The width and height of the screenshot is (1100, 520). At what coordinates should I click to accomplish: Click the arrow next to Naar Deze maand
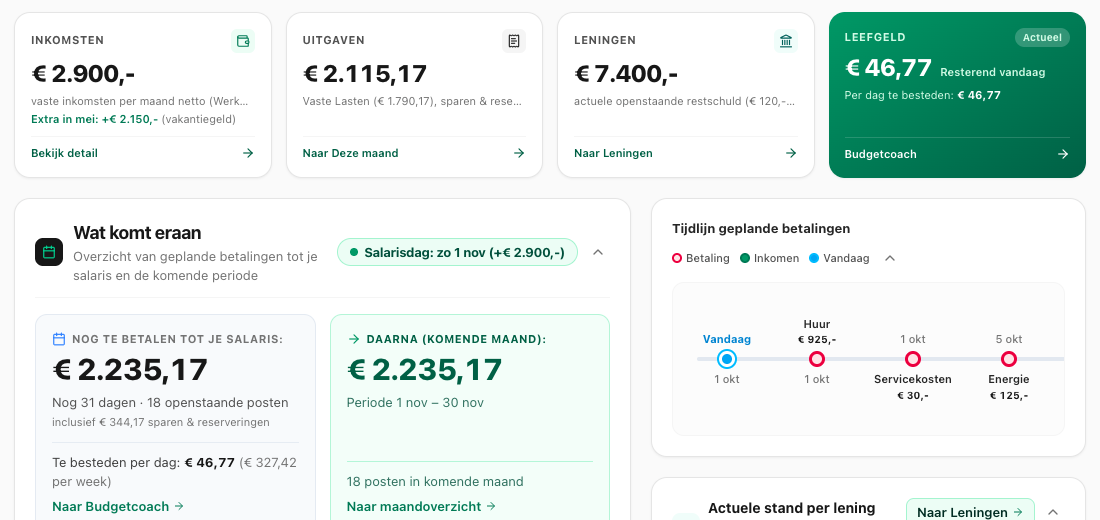(x=519, y=153)
